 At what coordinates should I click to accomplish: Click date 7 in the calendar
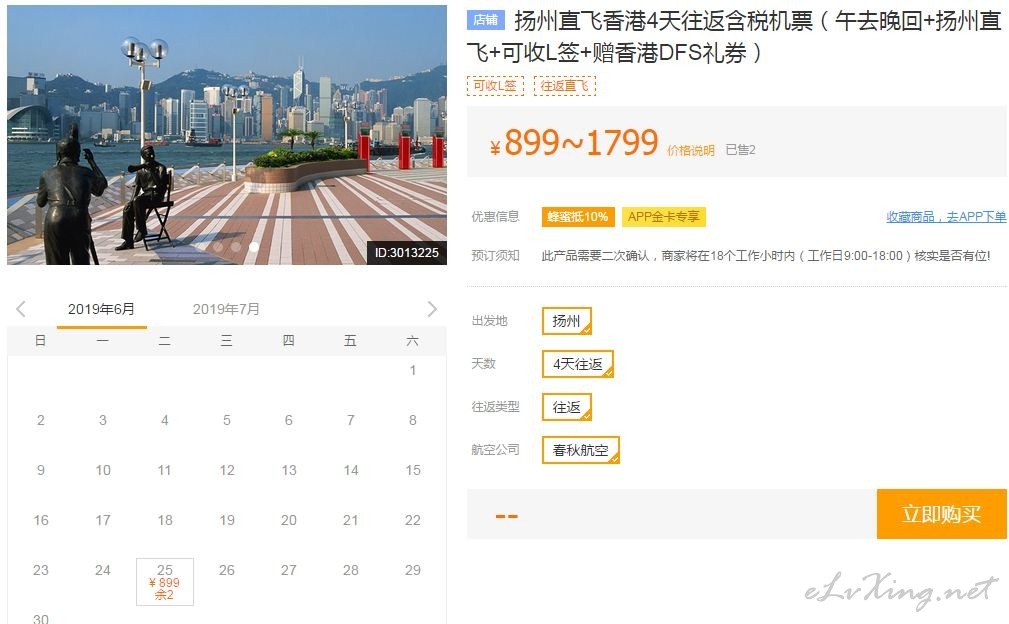pyautogui.click(x=351, y=420)
